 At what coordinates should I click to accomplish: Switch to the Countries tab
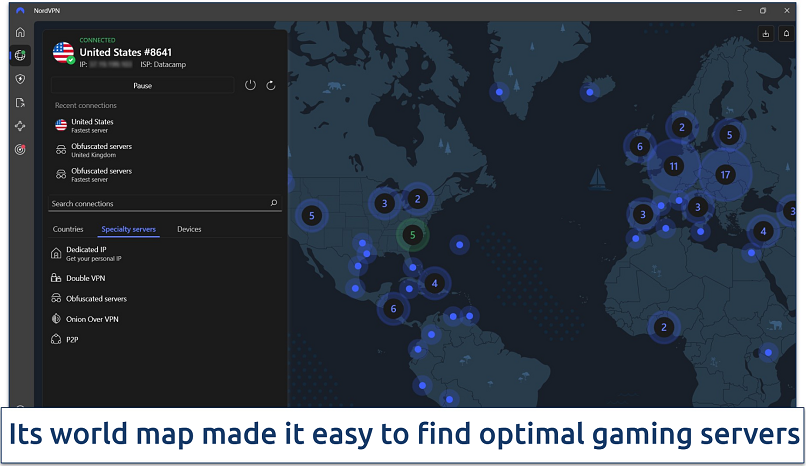tap(68, 229)
